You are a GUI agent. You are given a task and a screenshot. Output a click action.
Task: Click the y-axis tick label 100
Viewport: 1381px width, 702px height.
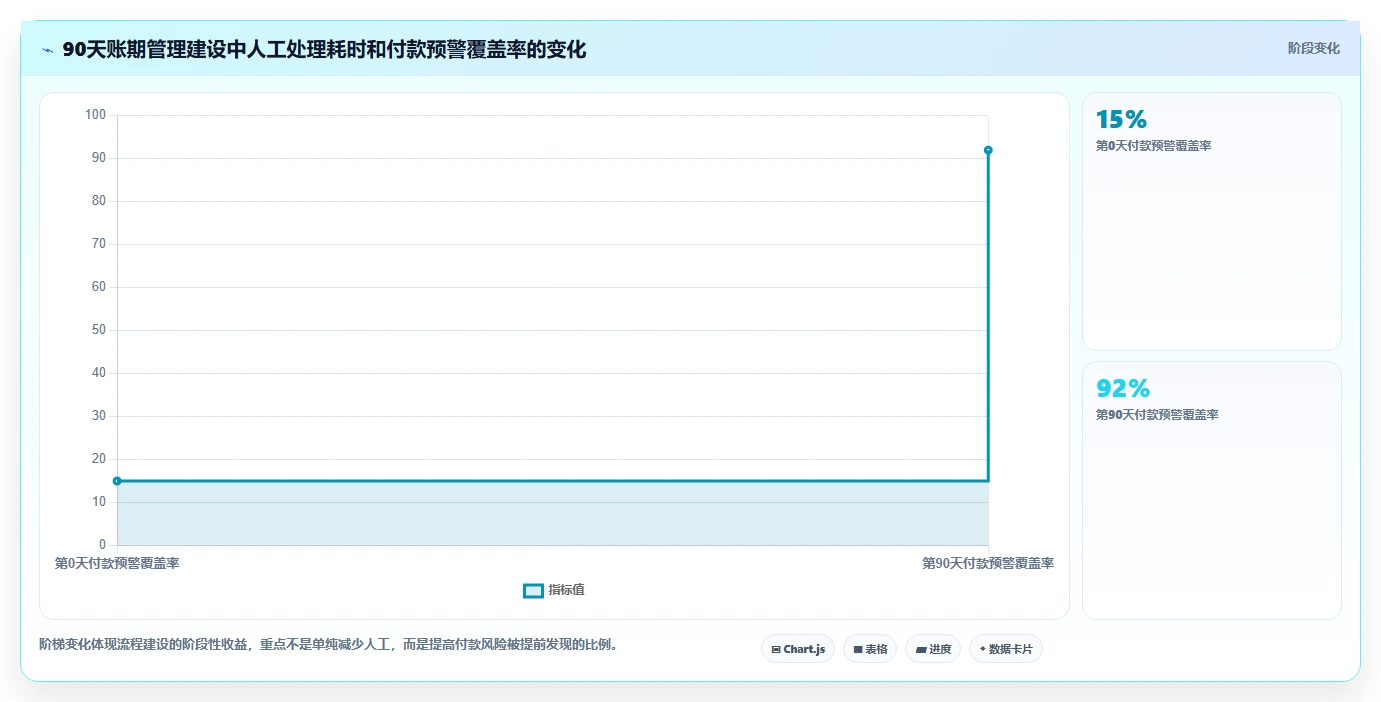(95, 115)
